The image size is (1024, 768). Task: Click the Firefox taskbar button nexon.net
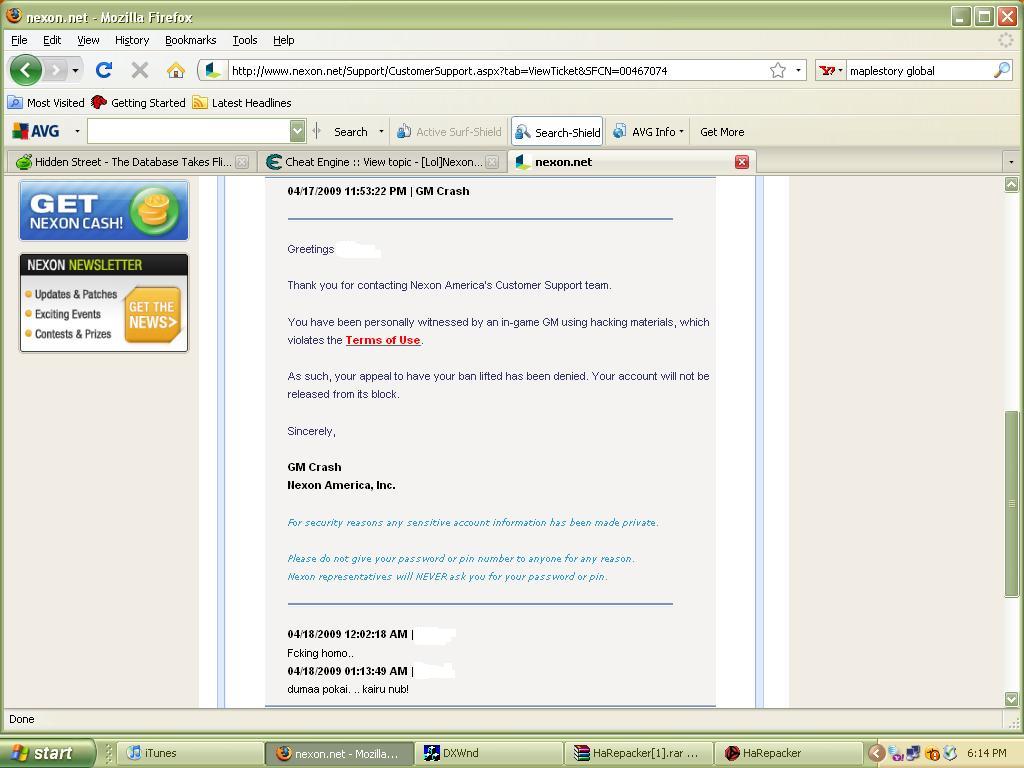point(340,753)
